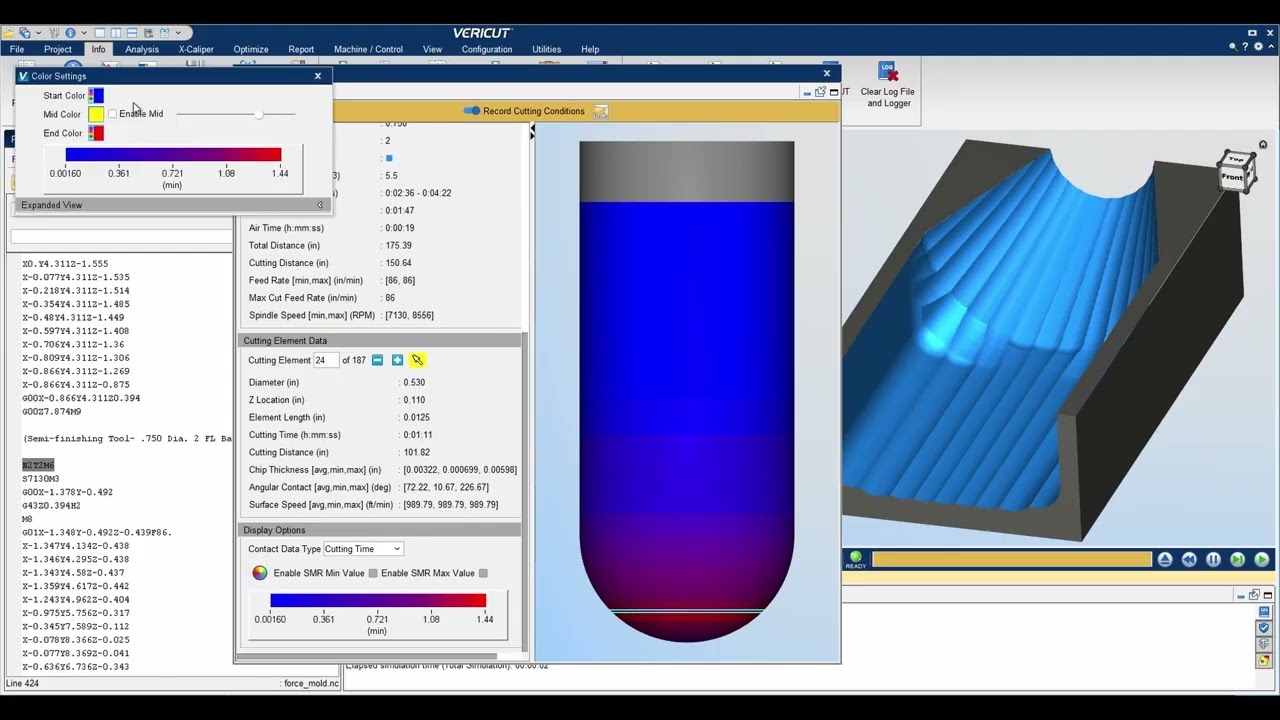1280x720 pixels.
Task: Click the home view icon above view cube
Action: (x=1263, y=145)
